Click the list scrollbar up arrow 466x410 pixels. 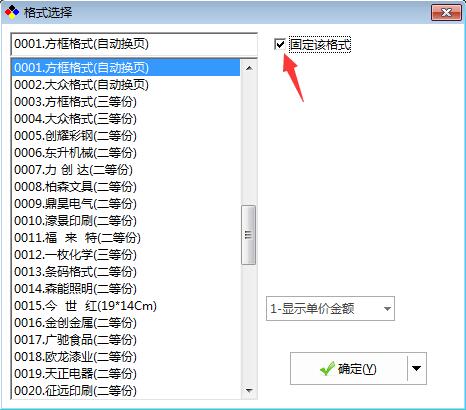pos(249,68)
